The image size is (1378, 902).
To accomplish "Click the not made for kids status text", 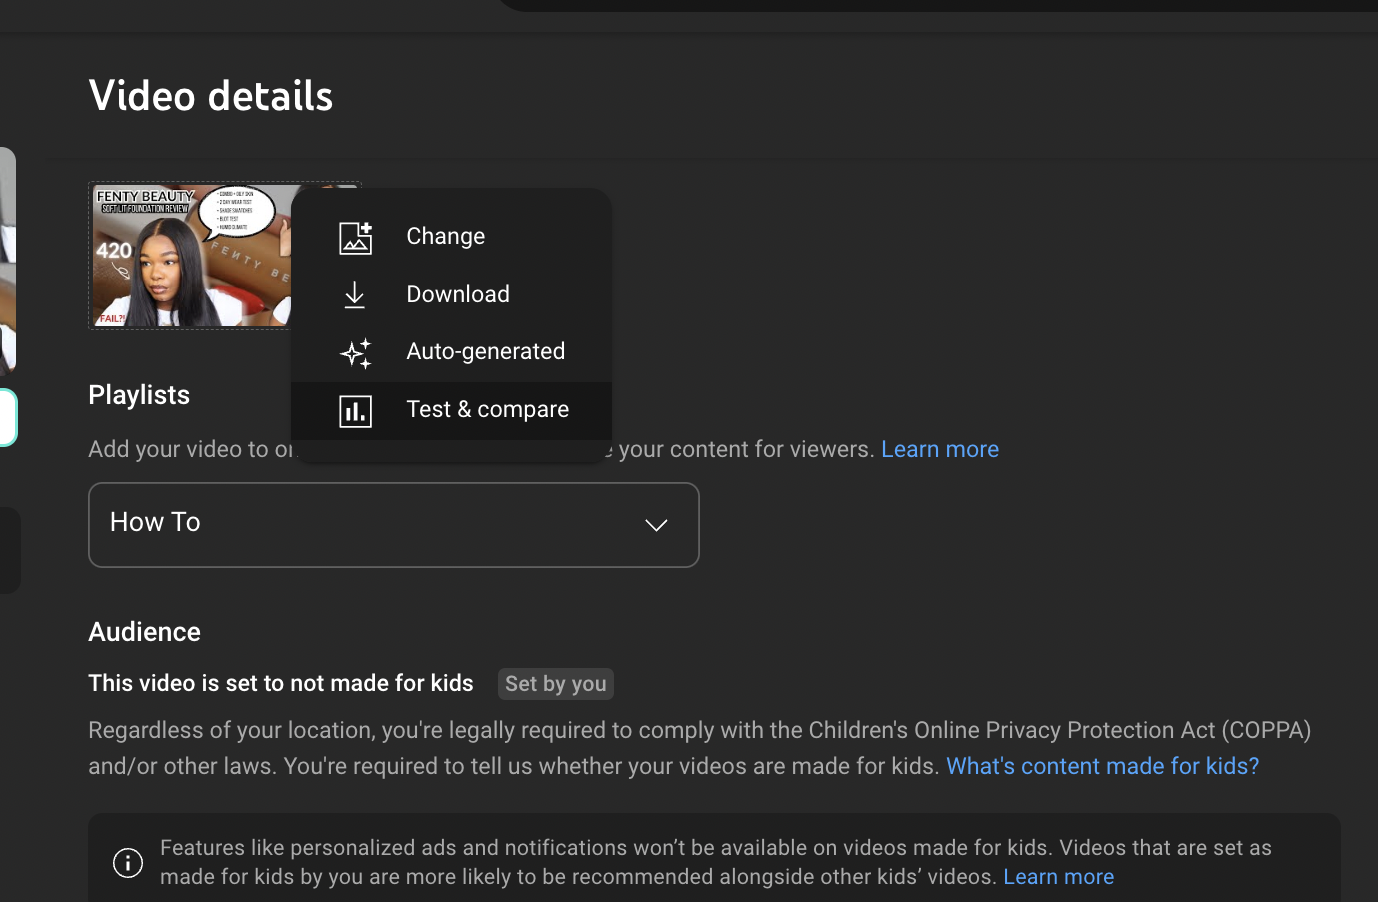I will [x=281, y=683].
